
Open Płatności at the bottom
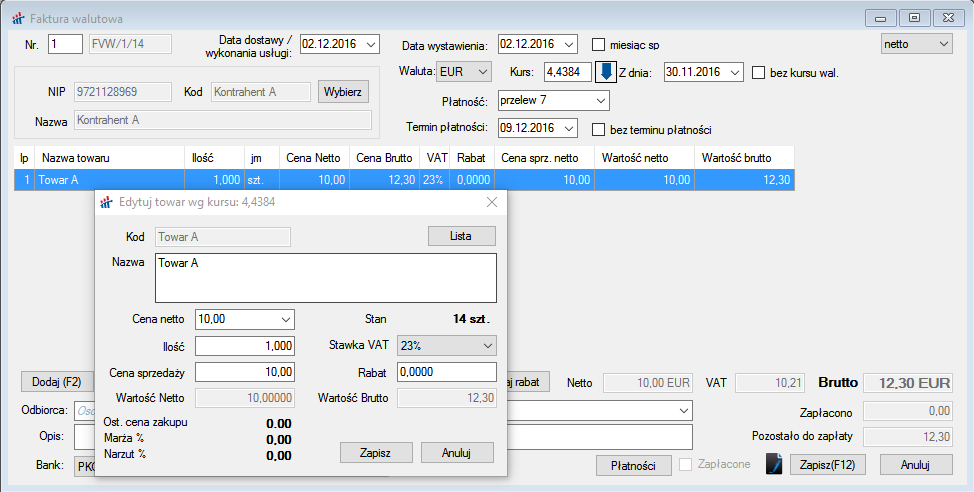pyautogui.click(x=633, y=465)
